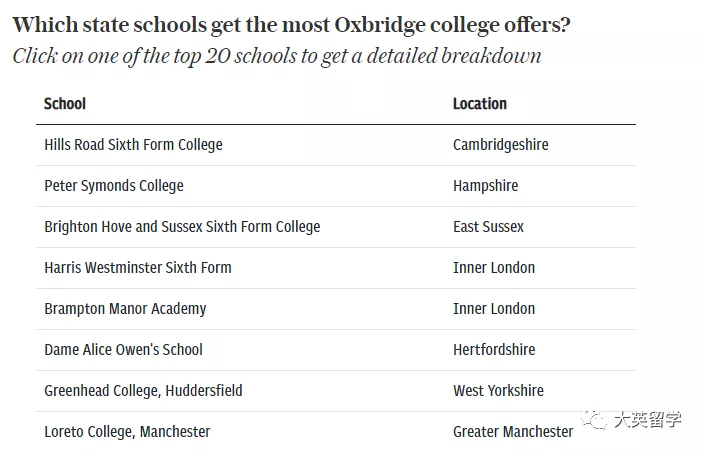Open Hills Road Sixth Form College breakdown
This screenshot has height=450, width=704.
click(x=133, y=145)
